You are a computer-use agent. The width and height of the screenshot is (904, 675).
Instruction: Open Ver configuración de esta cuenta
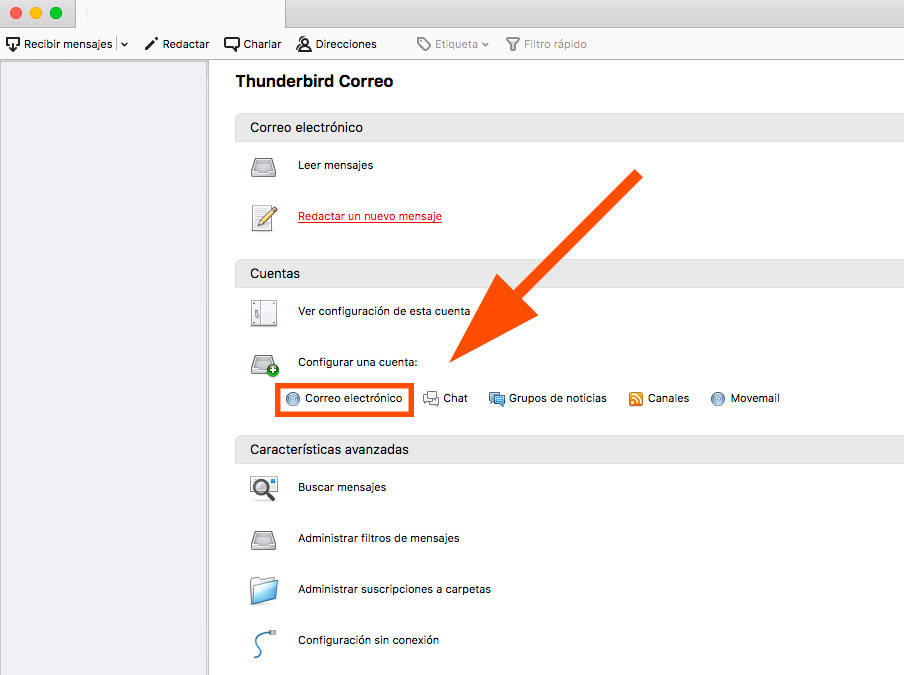coord(384,311)
